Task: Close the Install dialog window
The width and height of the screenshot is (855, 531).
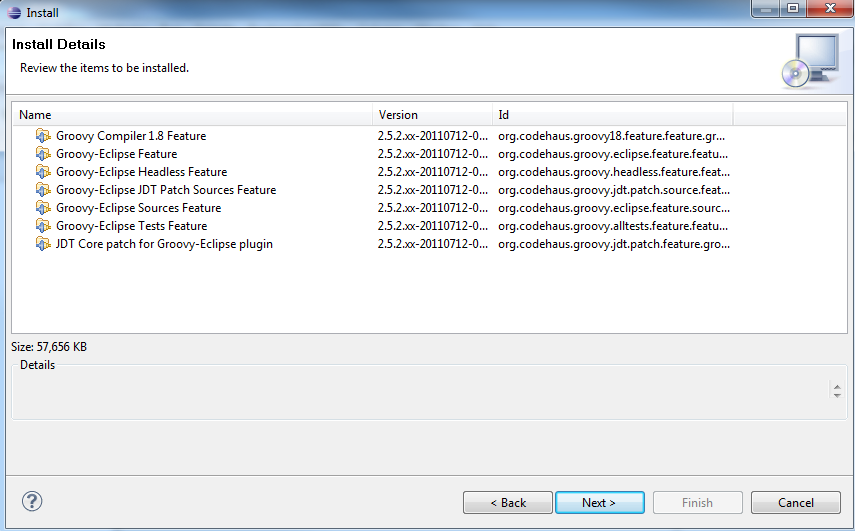Action: pos(830,8)
